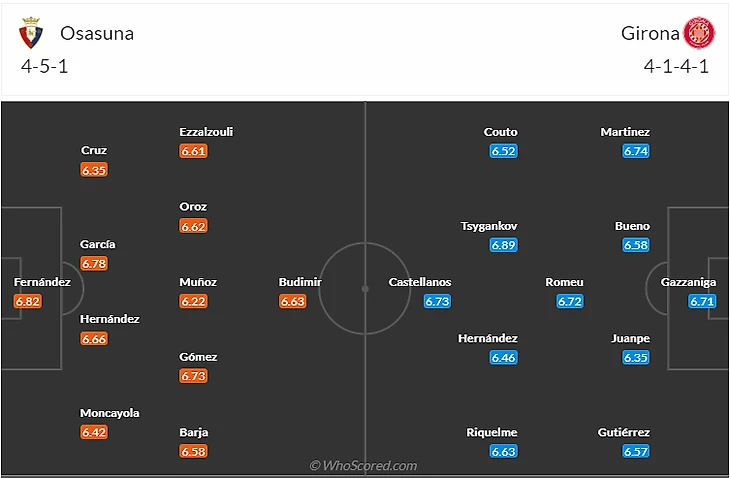Click Oroz's 6.62 rating badge
The image size is (730, 478).
click(x=194, y=227)
